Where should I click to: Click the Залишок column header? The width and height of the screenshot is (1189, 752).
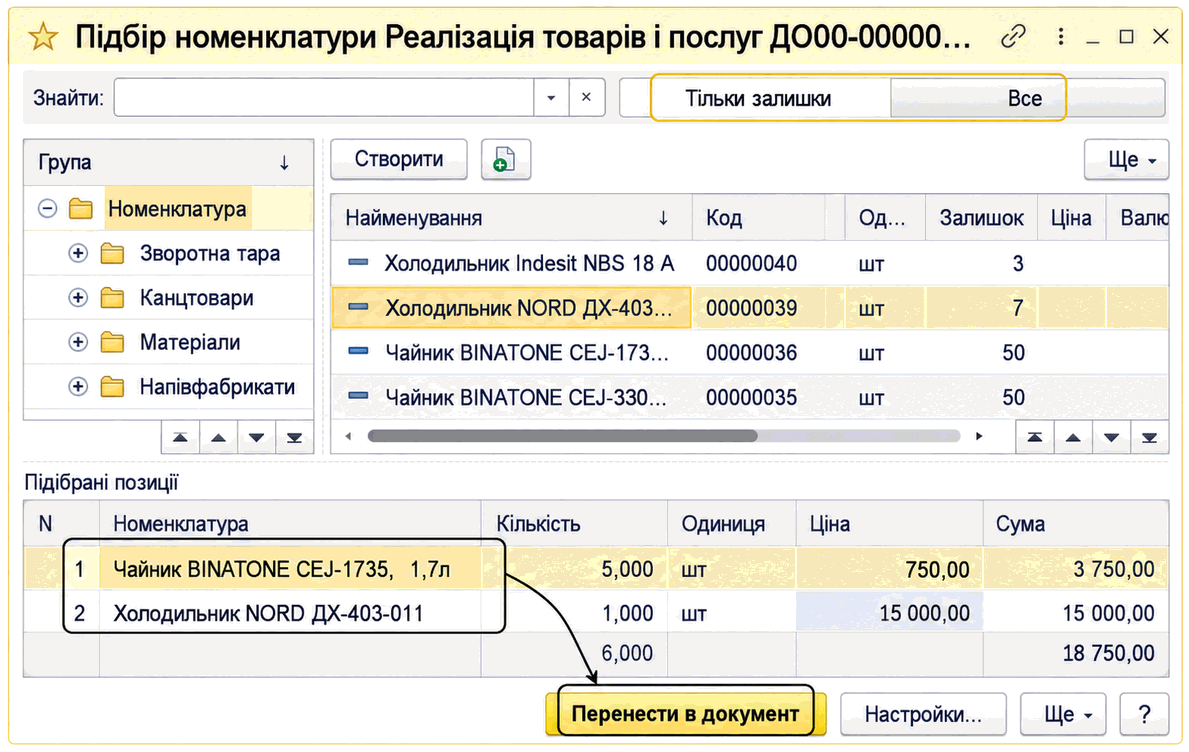coord(981,218)
